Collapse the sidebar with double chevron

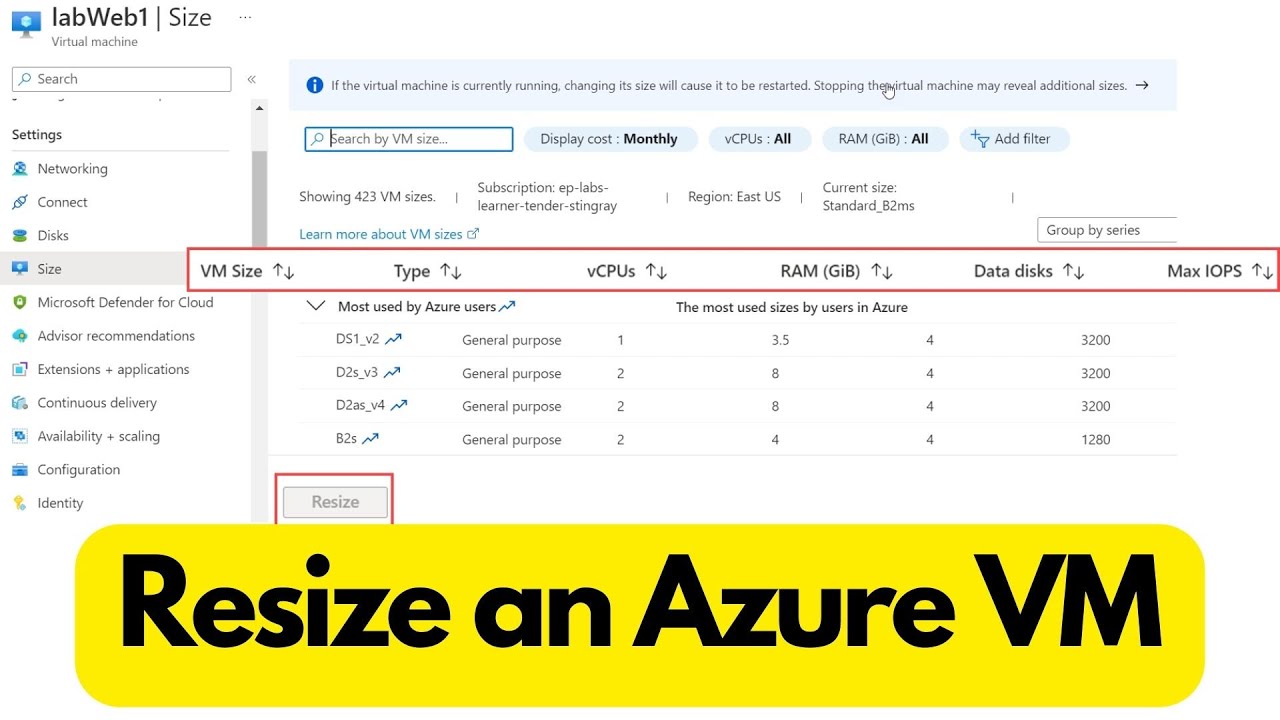(252, 79)
